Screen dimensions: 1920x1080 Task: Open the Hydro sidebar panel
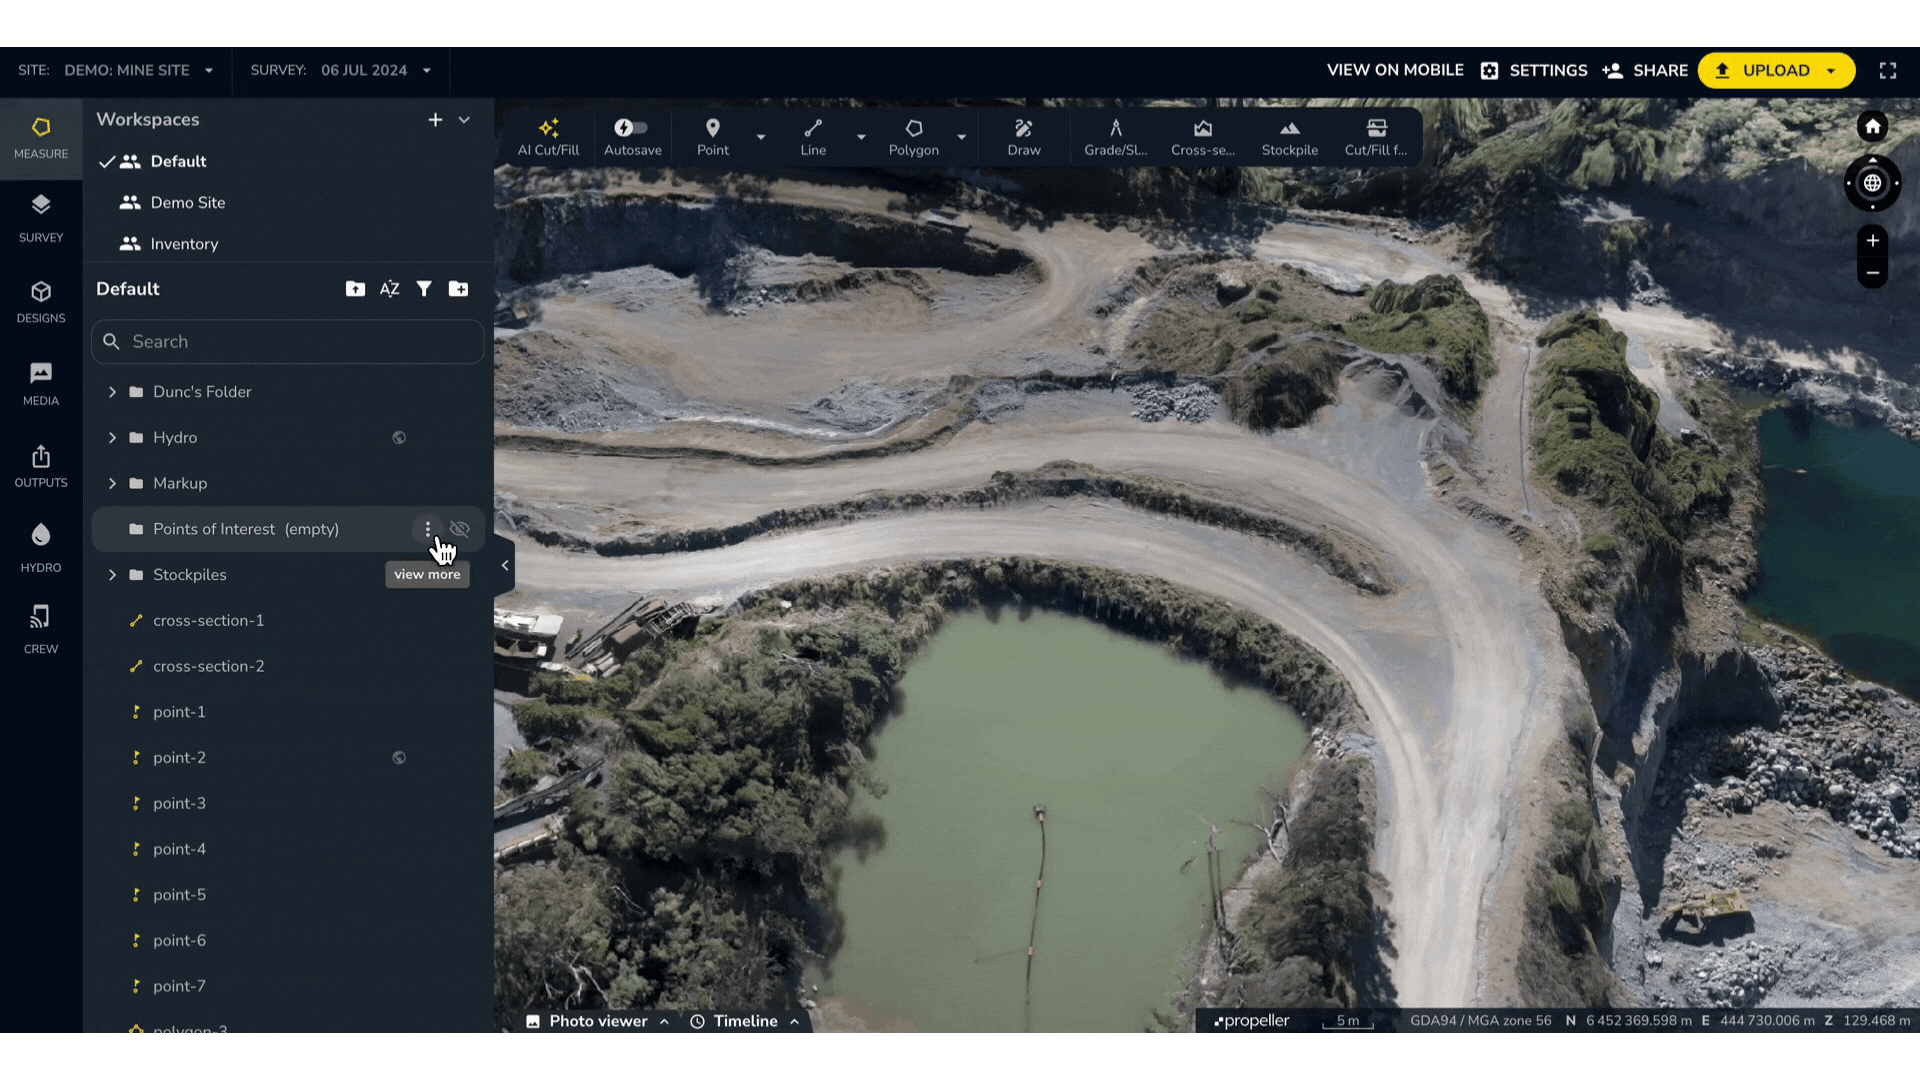click(x=41, y=547)
